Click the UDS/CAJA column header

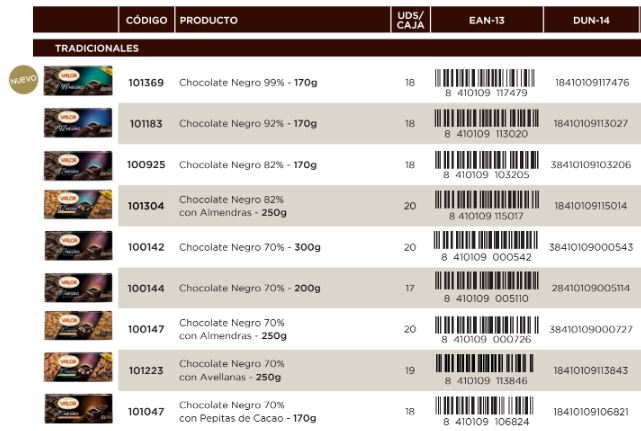(410, 19)
